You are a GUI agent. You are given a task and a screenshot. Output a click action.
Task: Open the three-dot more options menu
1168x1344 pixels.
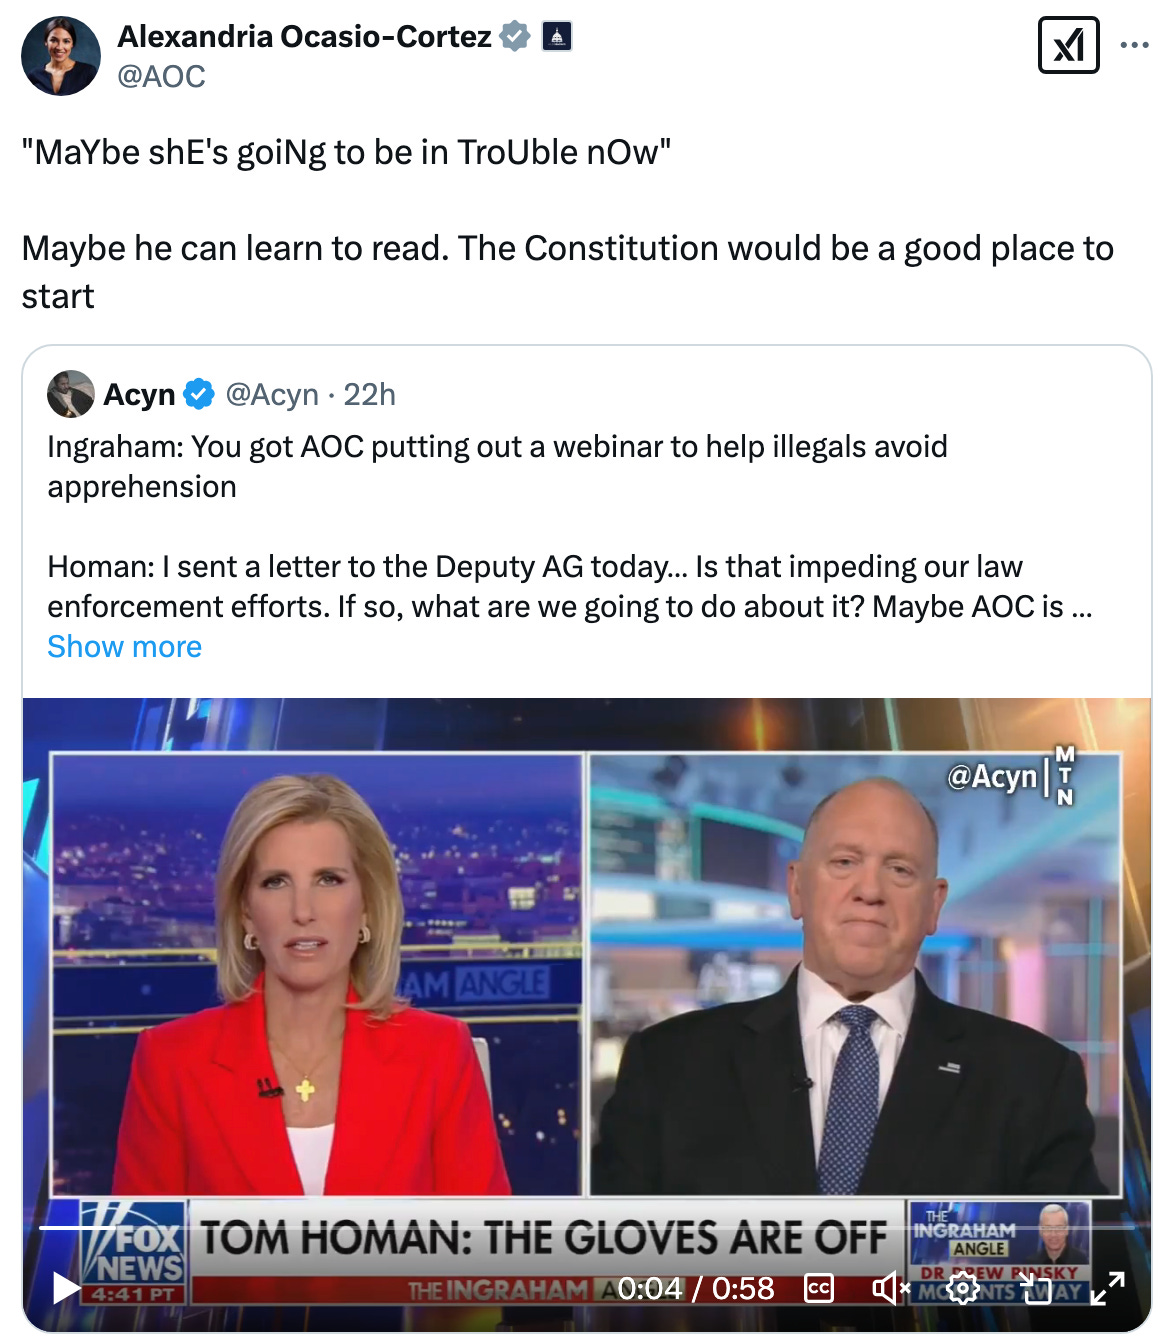pyautogui.click(x=1134, y=45)
